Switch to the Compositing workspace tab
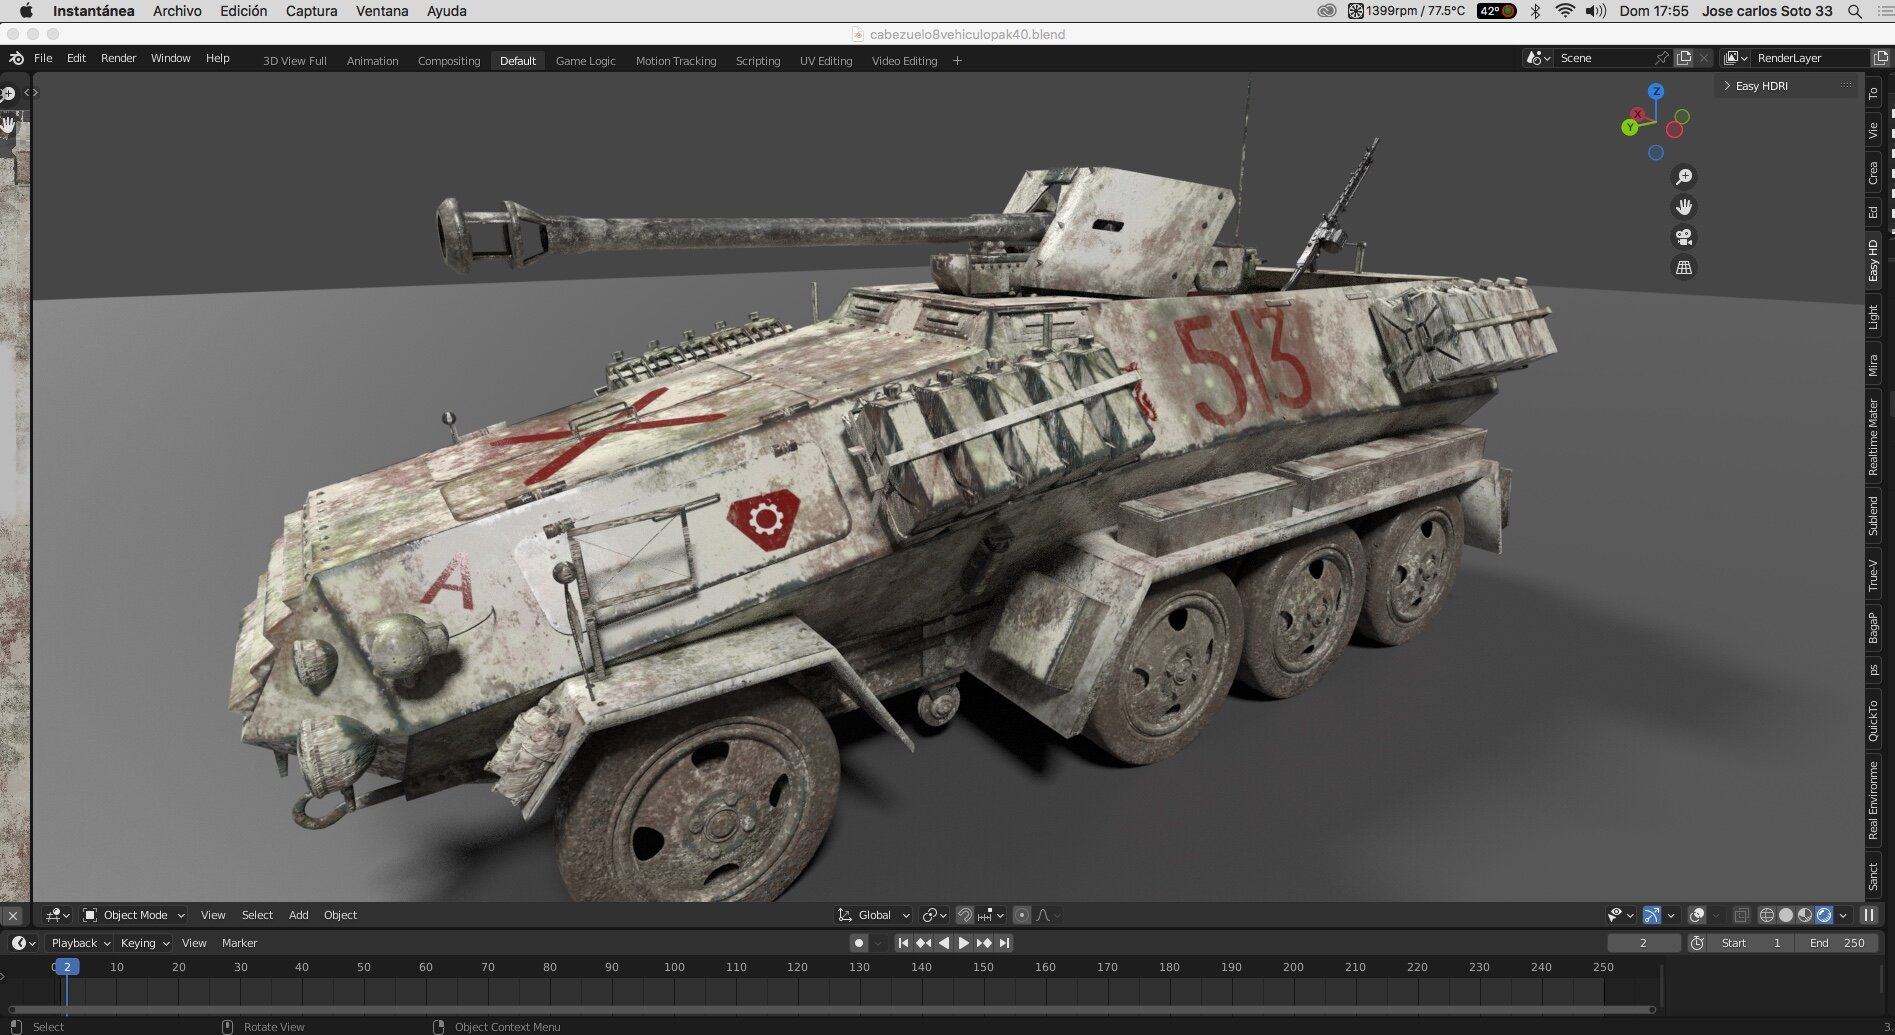The width and height of the screenshot is (1895, 1035). point(449,61)
